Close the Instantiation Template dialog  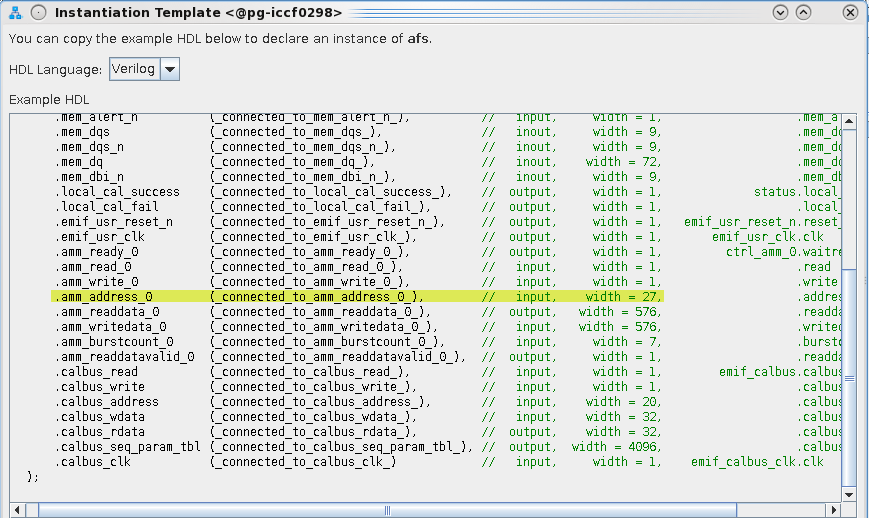pyautogui.click(x=850, y=12)
